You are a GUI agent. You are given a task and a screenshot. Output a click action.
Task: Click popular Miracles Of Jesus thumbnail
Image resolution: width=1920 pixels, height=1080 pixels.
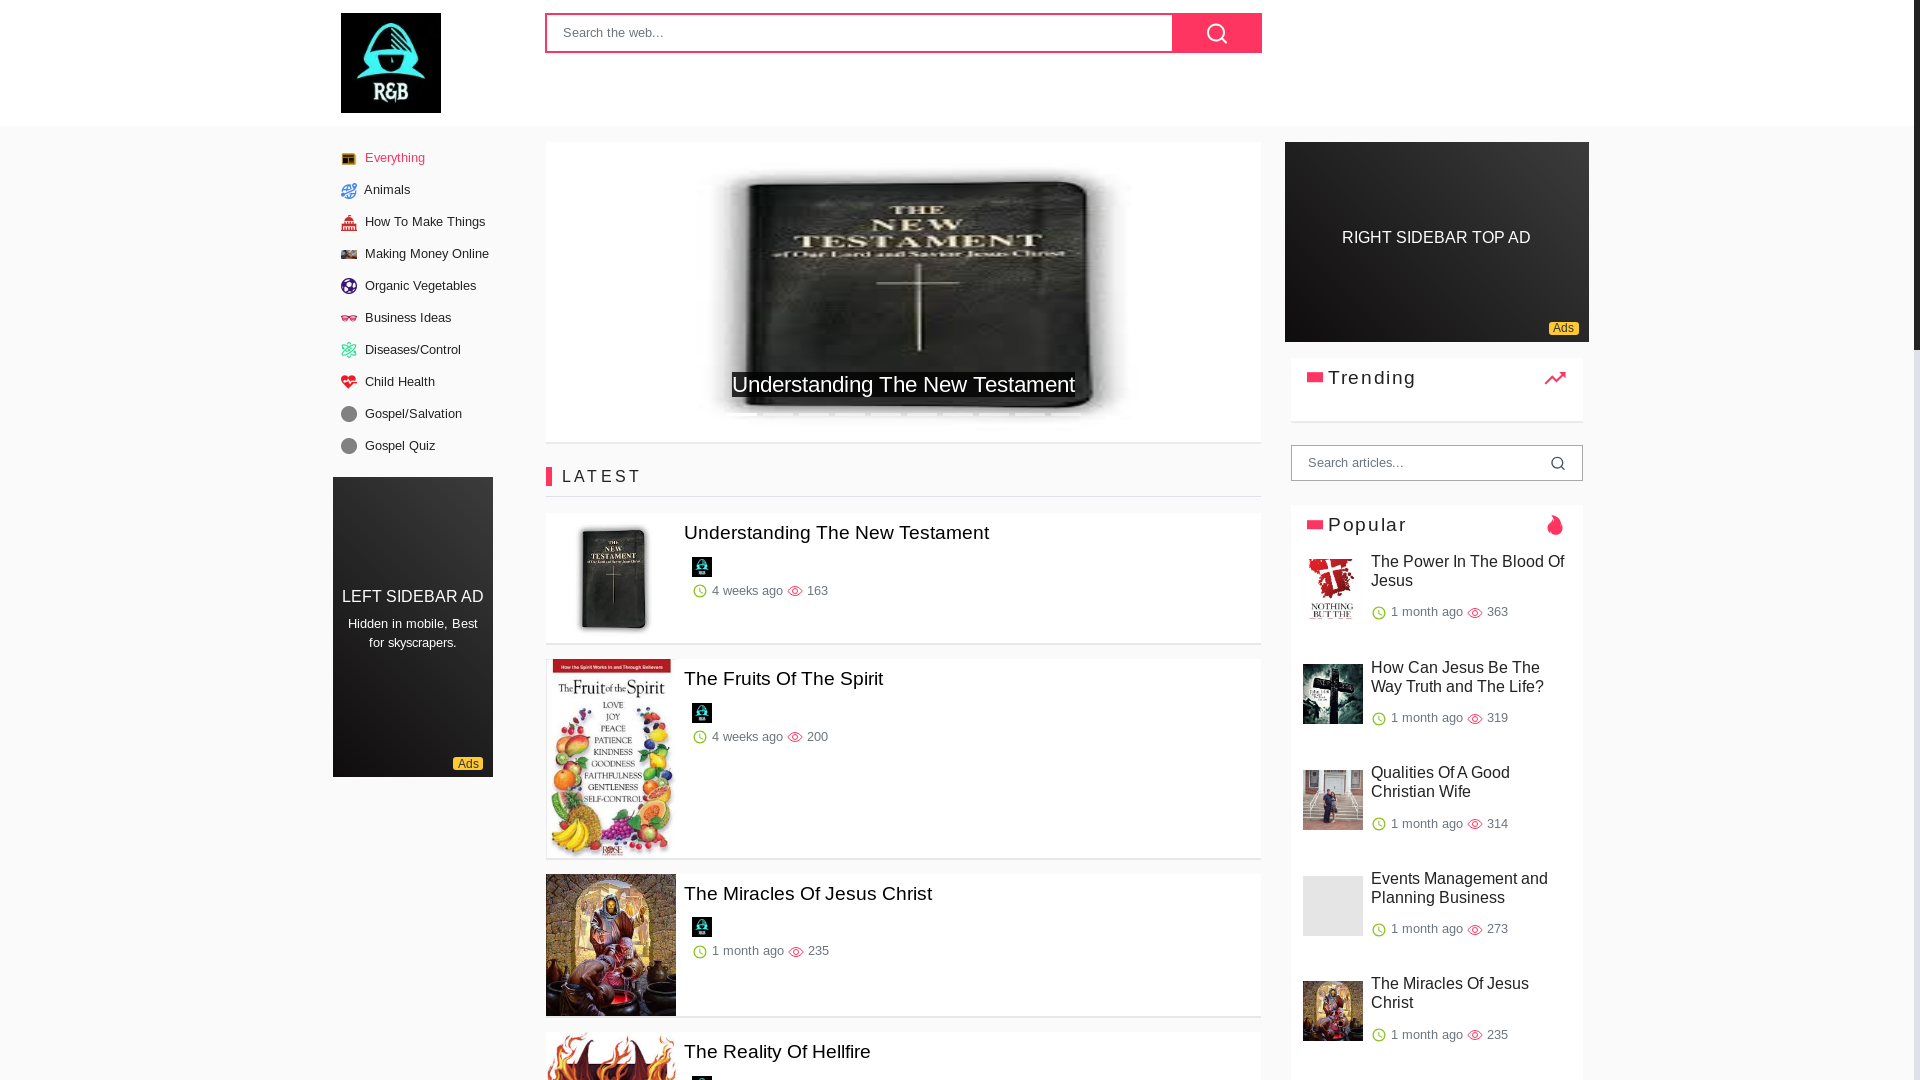(1332, 1011)
